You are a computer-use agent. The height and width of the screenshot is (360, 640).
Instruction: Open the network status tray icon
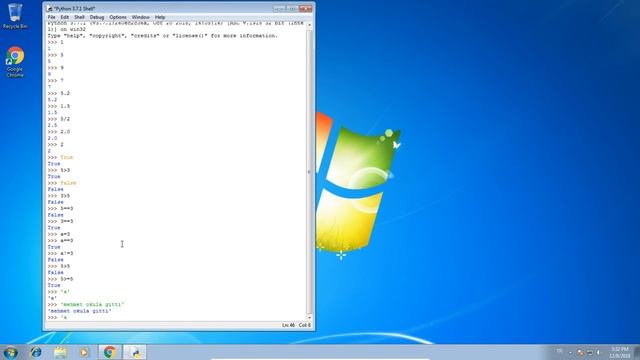[590, 352]
